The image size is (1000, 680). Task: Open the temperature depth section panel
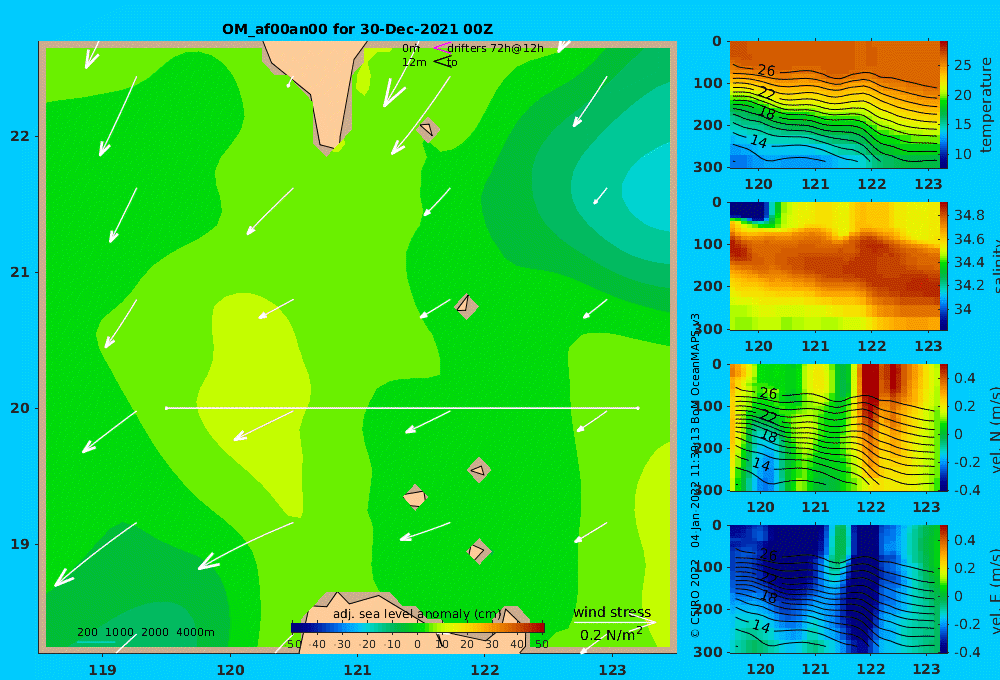tap(834, 105)
